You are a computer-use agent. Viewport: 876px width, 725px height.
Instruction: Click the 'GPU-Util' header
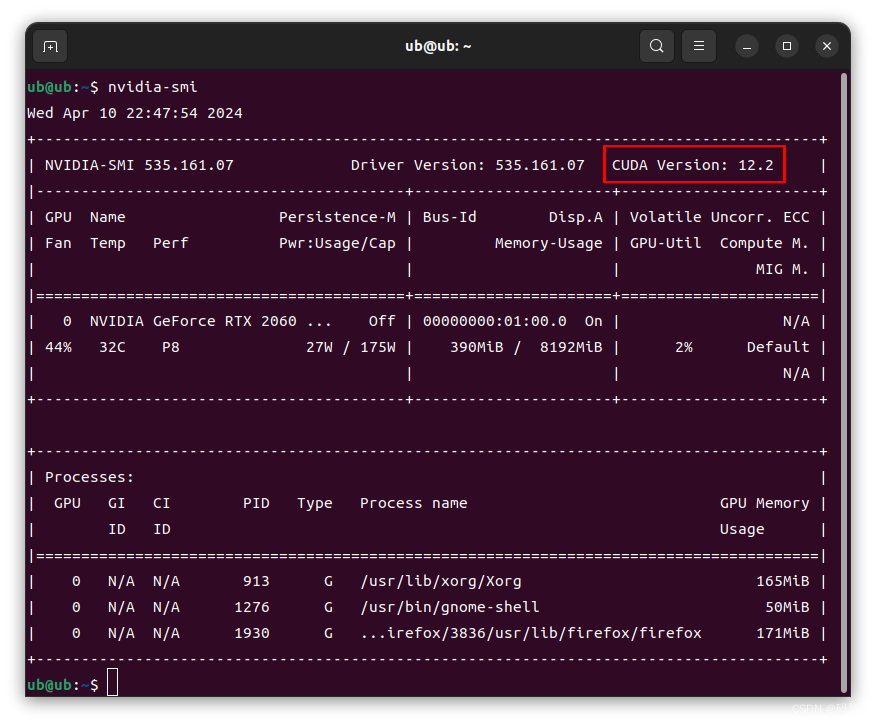coord(665,244)
